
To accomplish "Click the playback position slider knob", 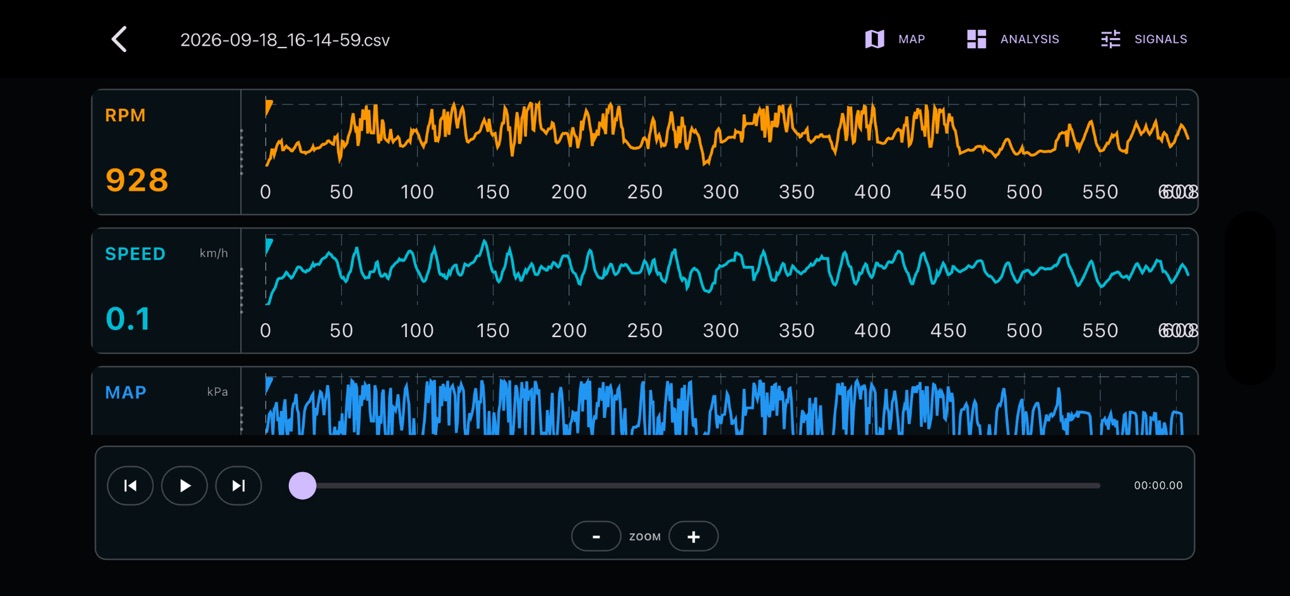I will point(302,486).
